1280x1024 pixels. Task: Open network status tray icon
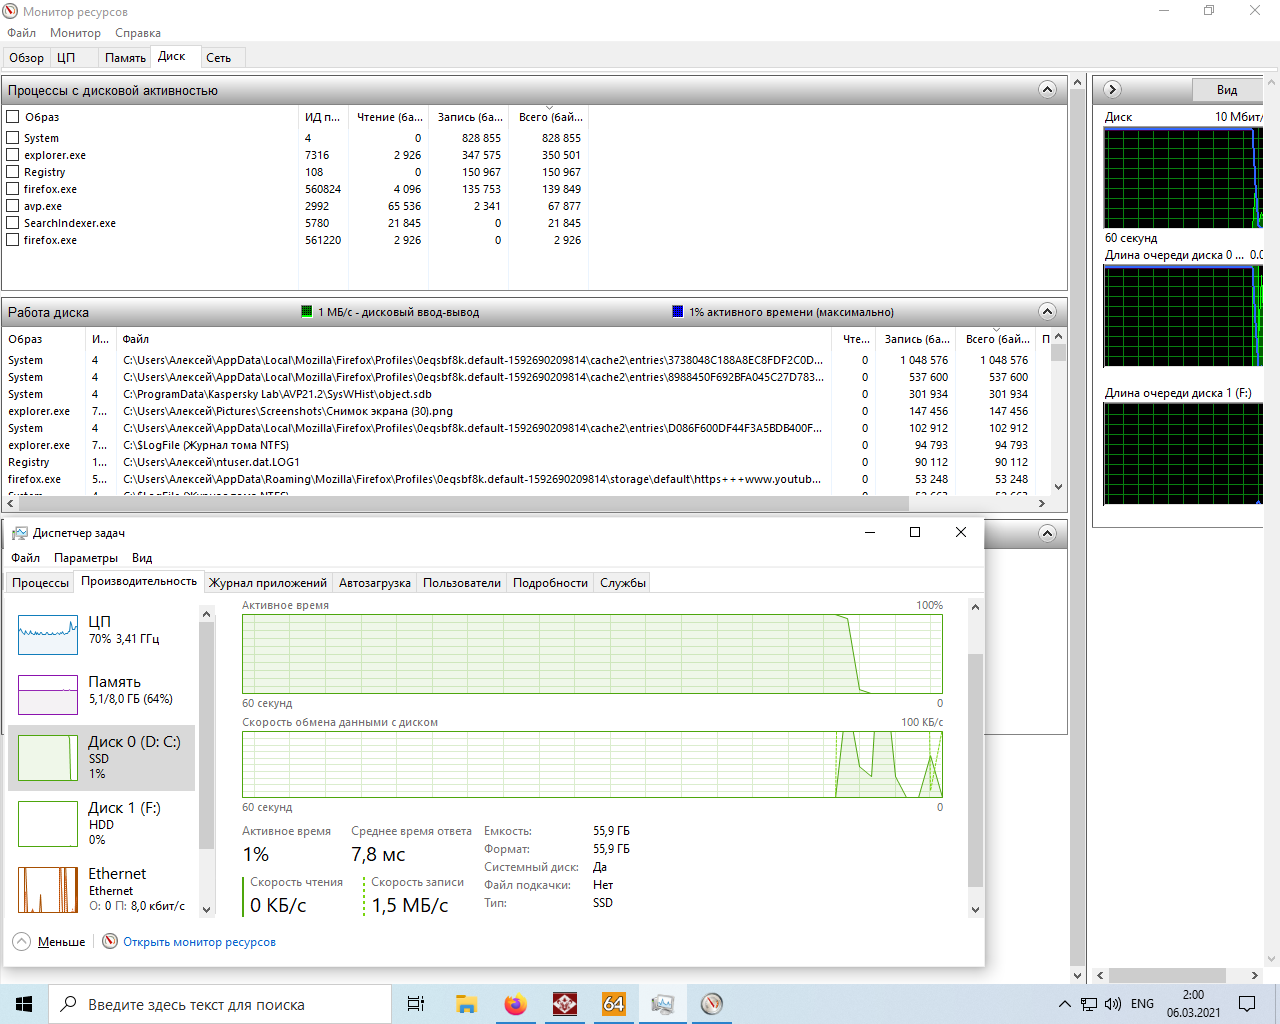point(1089,1004)
